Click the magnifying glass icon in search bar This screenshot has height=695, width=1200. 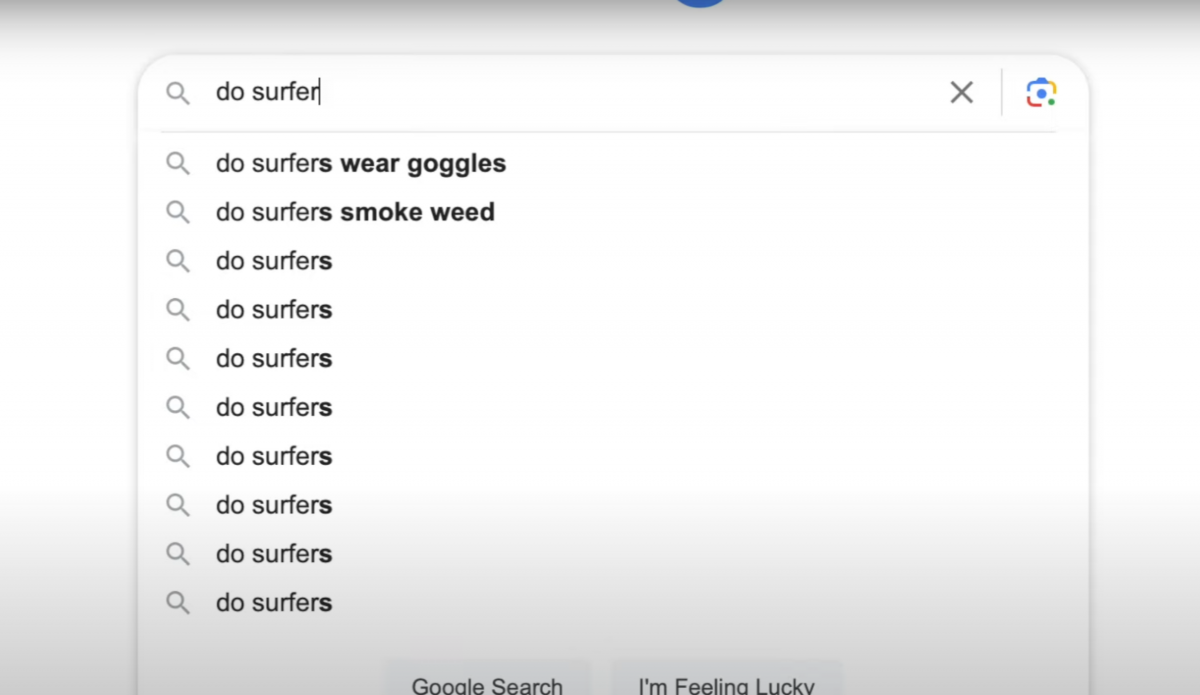pos(178,92)
